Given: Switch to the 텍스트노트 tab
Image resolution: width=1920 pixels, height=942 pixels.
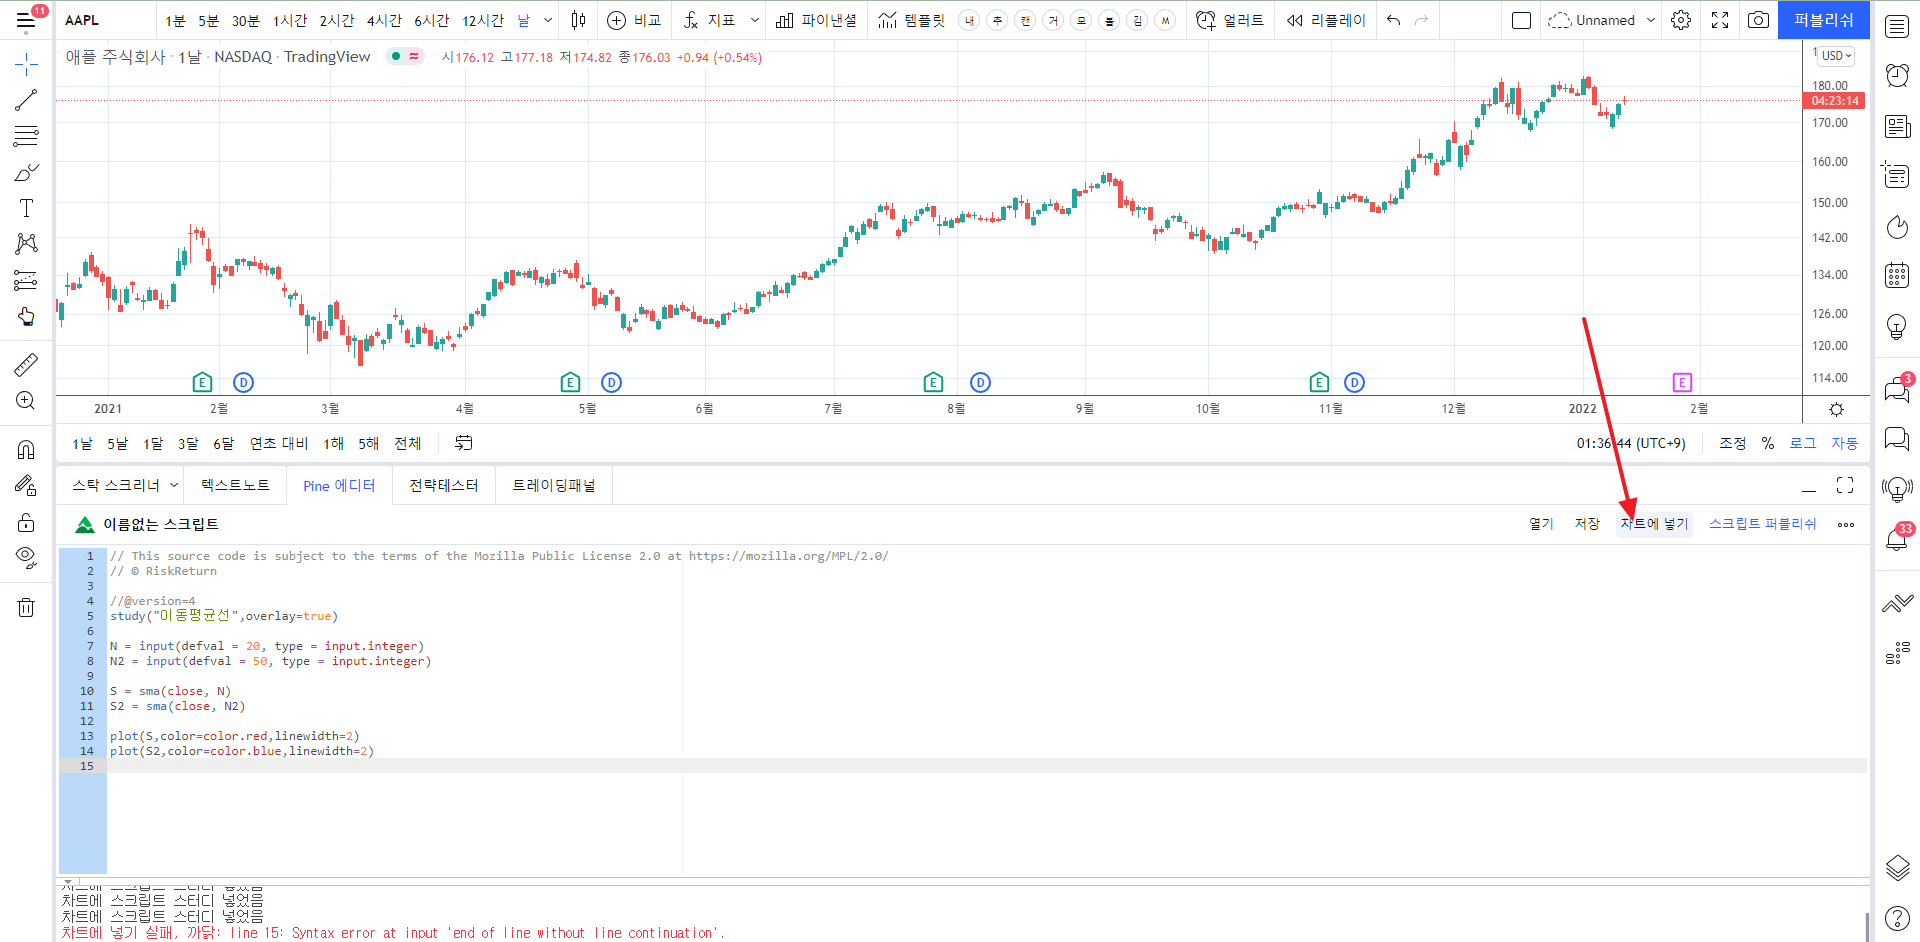Looking at the screenshot, I should coord(235,485).
